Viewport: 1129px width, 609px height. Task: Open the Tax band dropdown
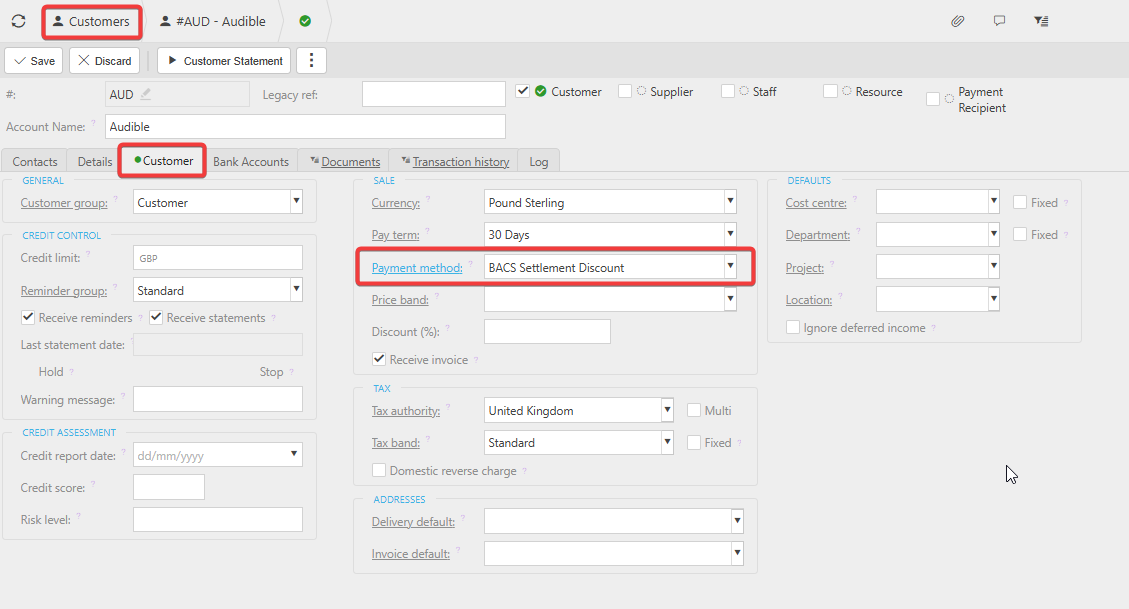click(667, 442)
